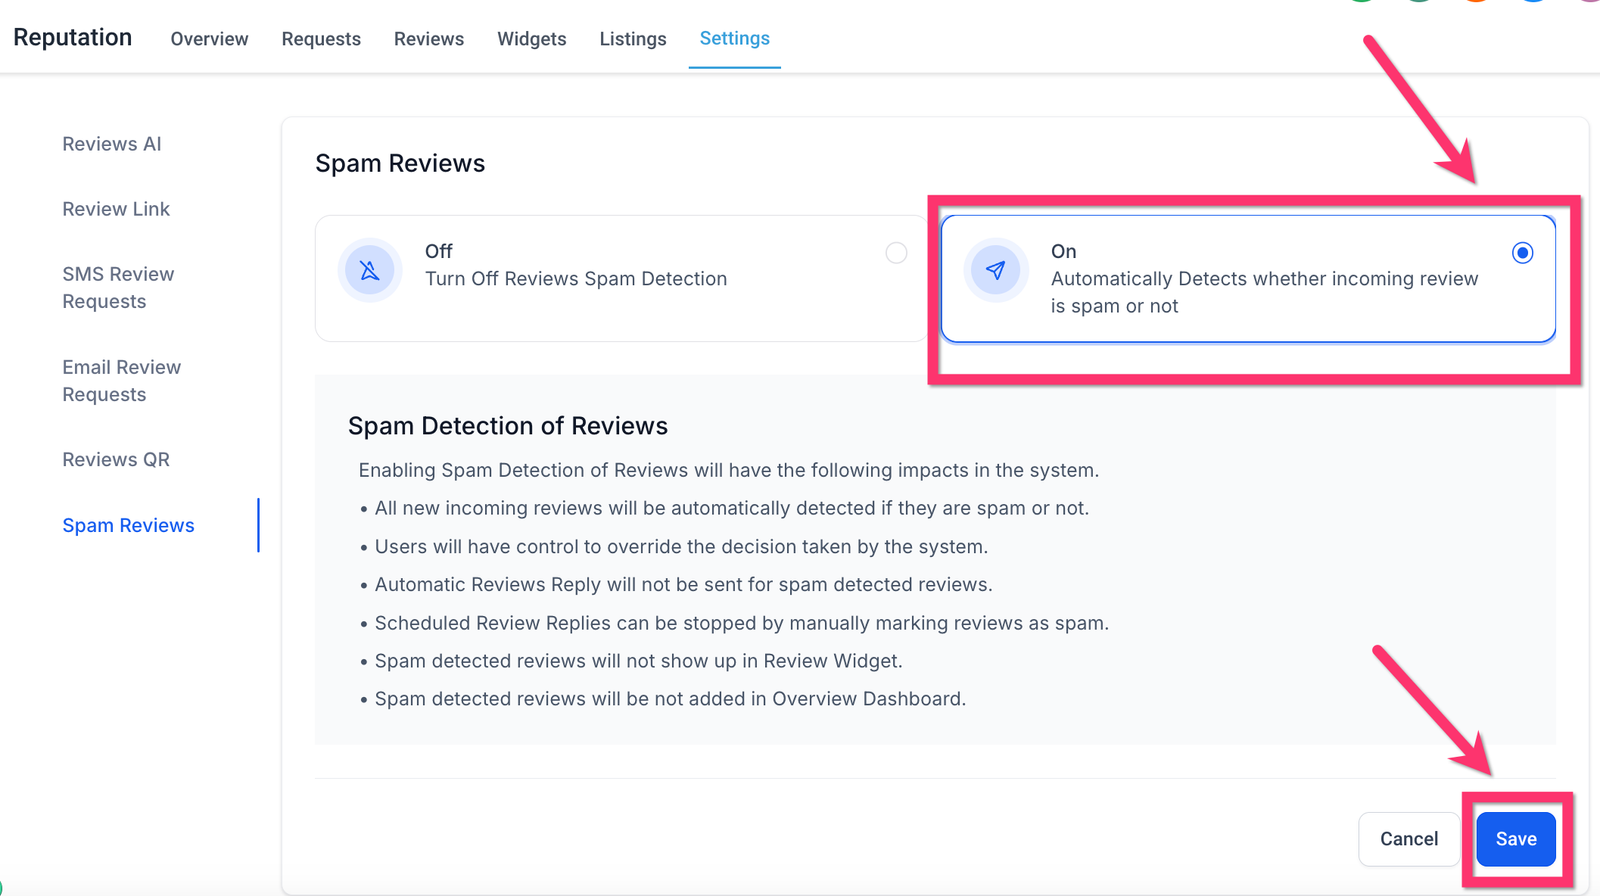Open Review Link in sidebar

116,209
